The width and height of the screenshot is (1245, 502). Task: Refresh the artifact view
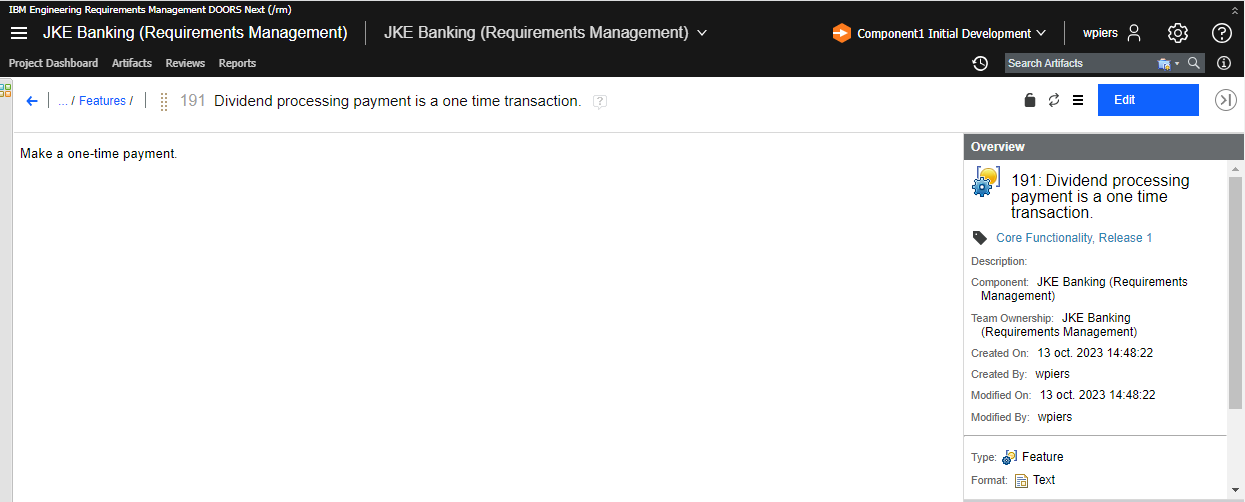pyautogui.click(x=1054, y=100)
